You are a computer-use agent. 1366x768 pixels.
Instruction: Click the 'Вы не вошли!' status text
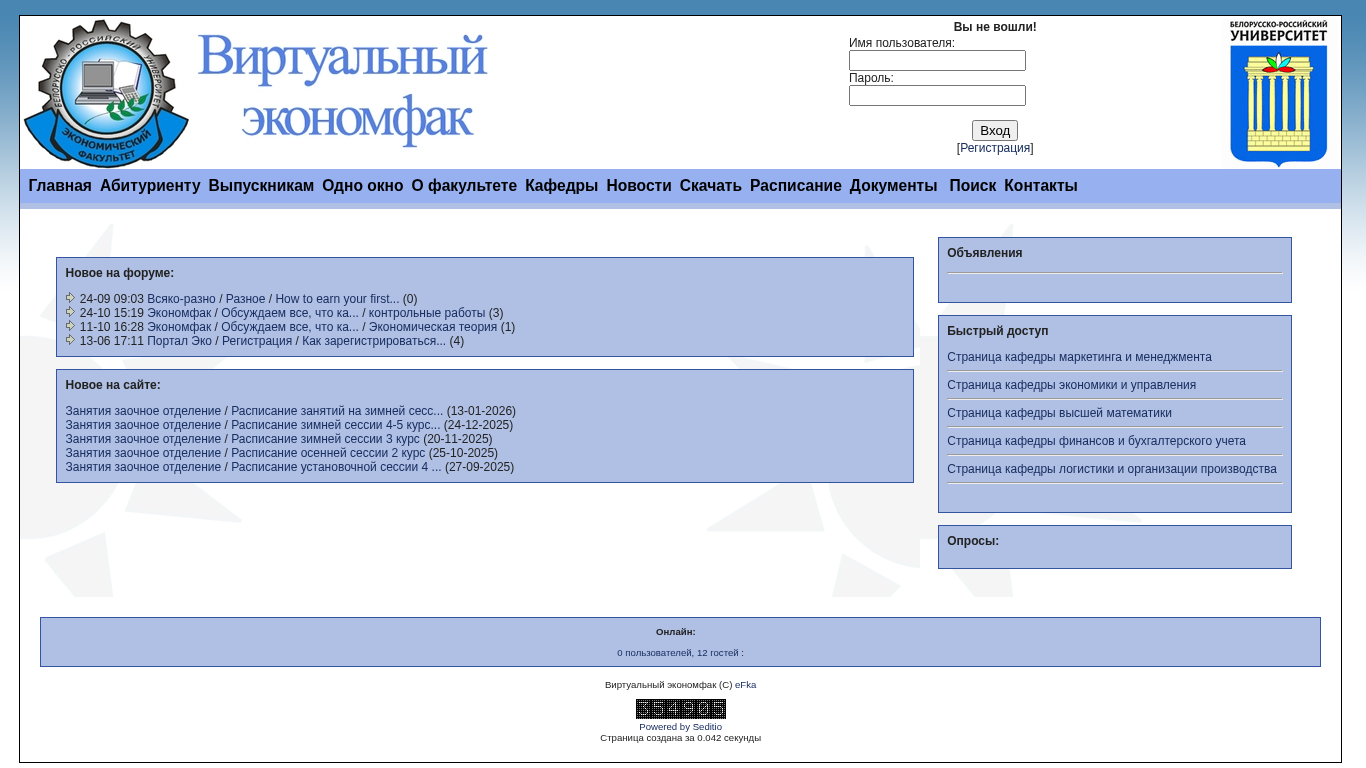click(995, 27)
